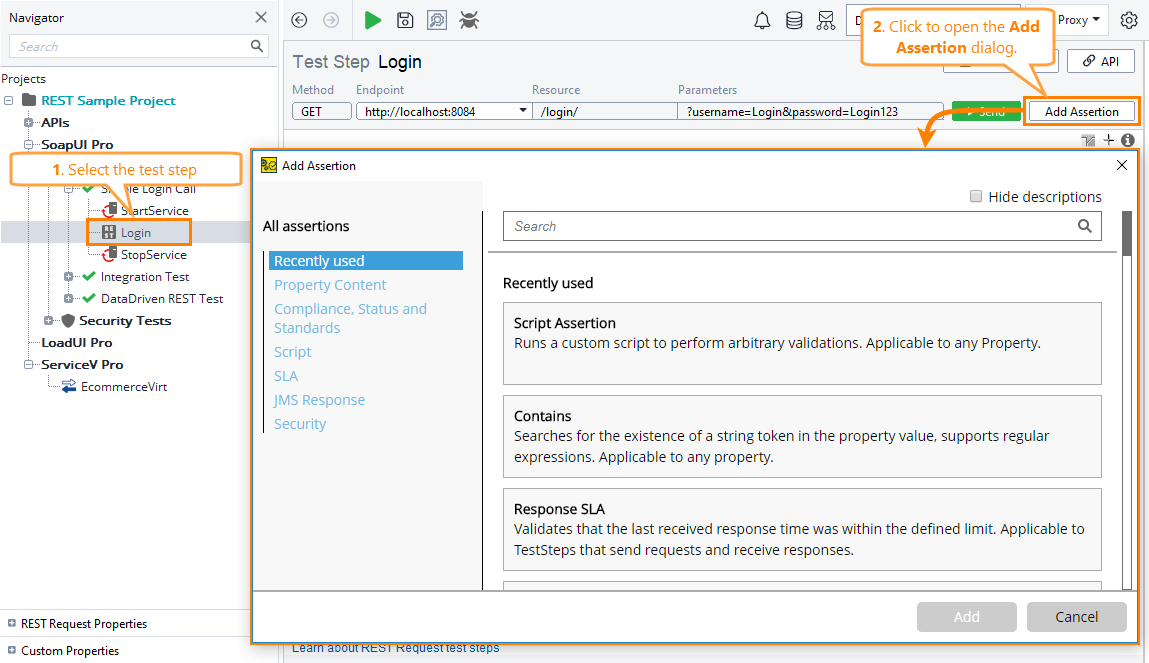Viewport: 1149px width, 663px height.
Task: Select the Script assertion category
Action: coord(292,352)
